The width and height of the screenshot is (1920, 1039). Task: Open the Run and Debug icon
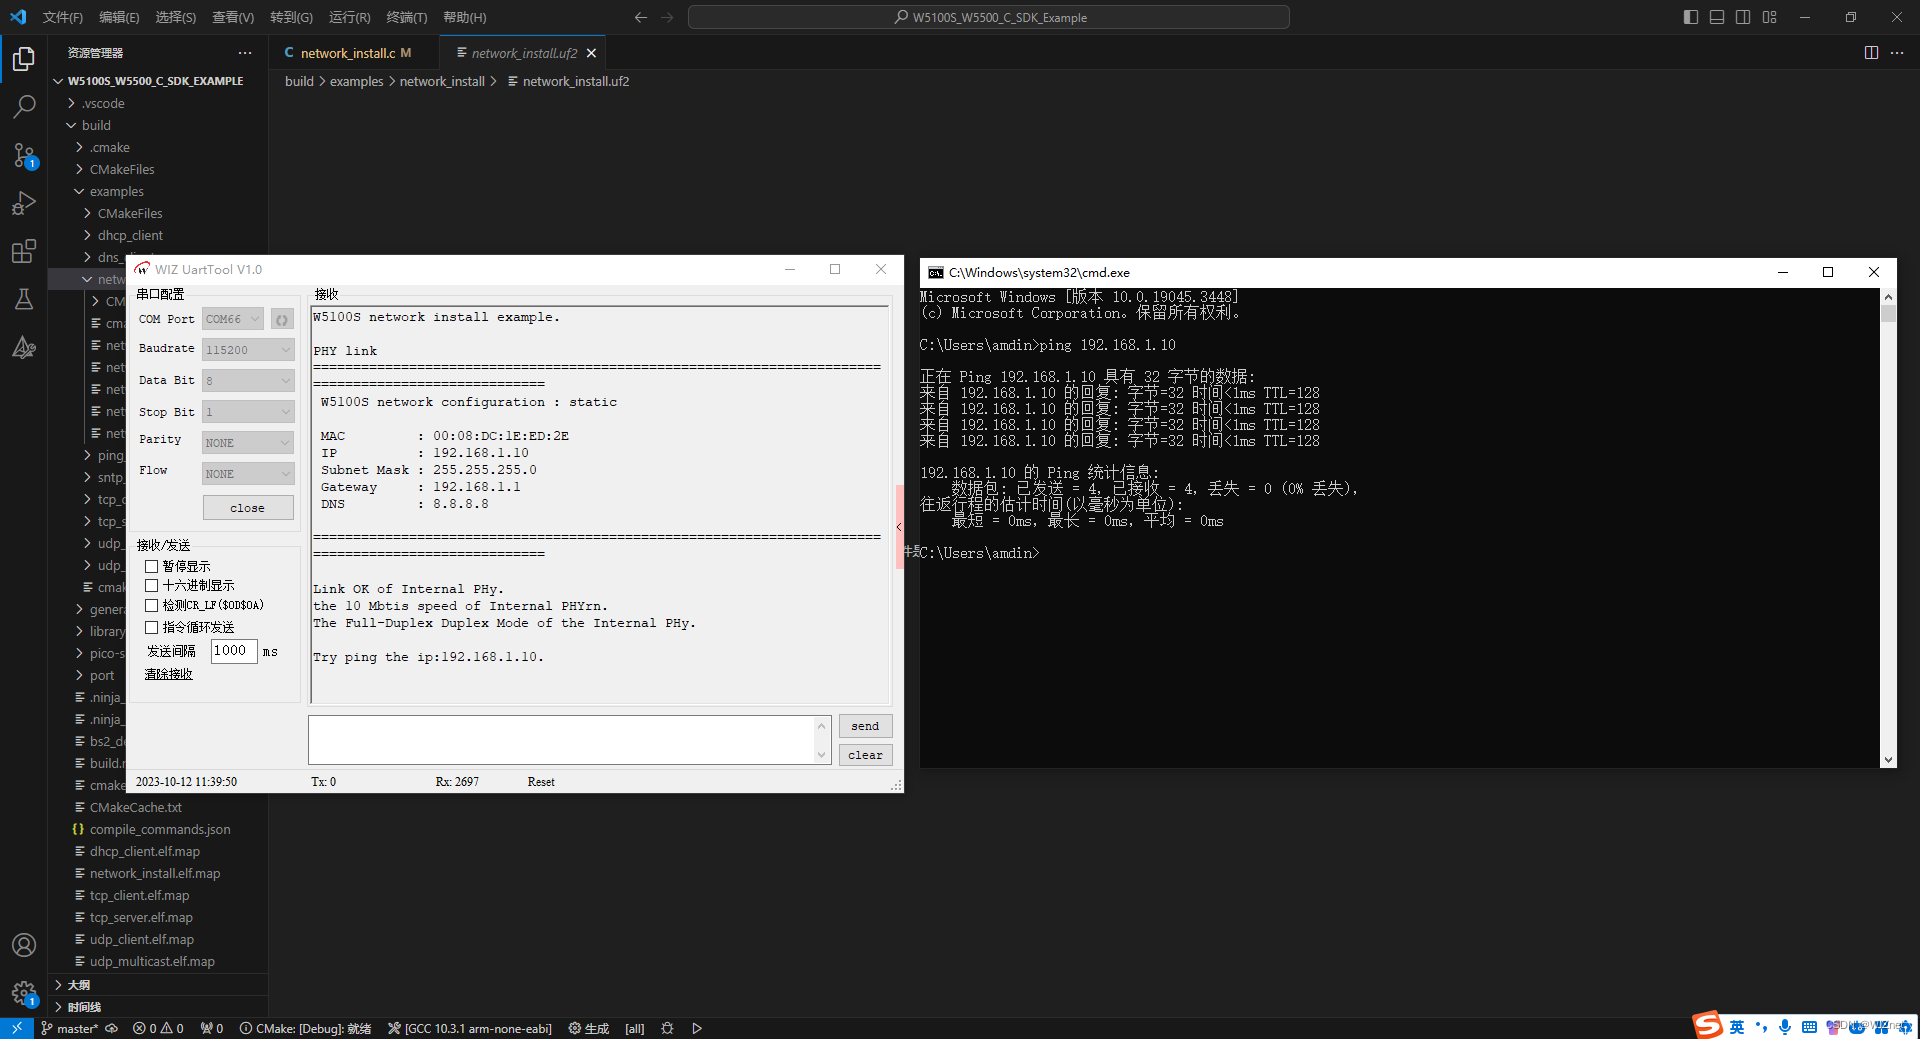pyautogui.click(x=23, y=203)
